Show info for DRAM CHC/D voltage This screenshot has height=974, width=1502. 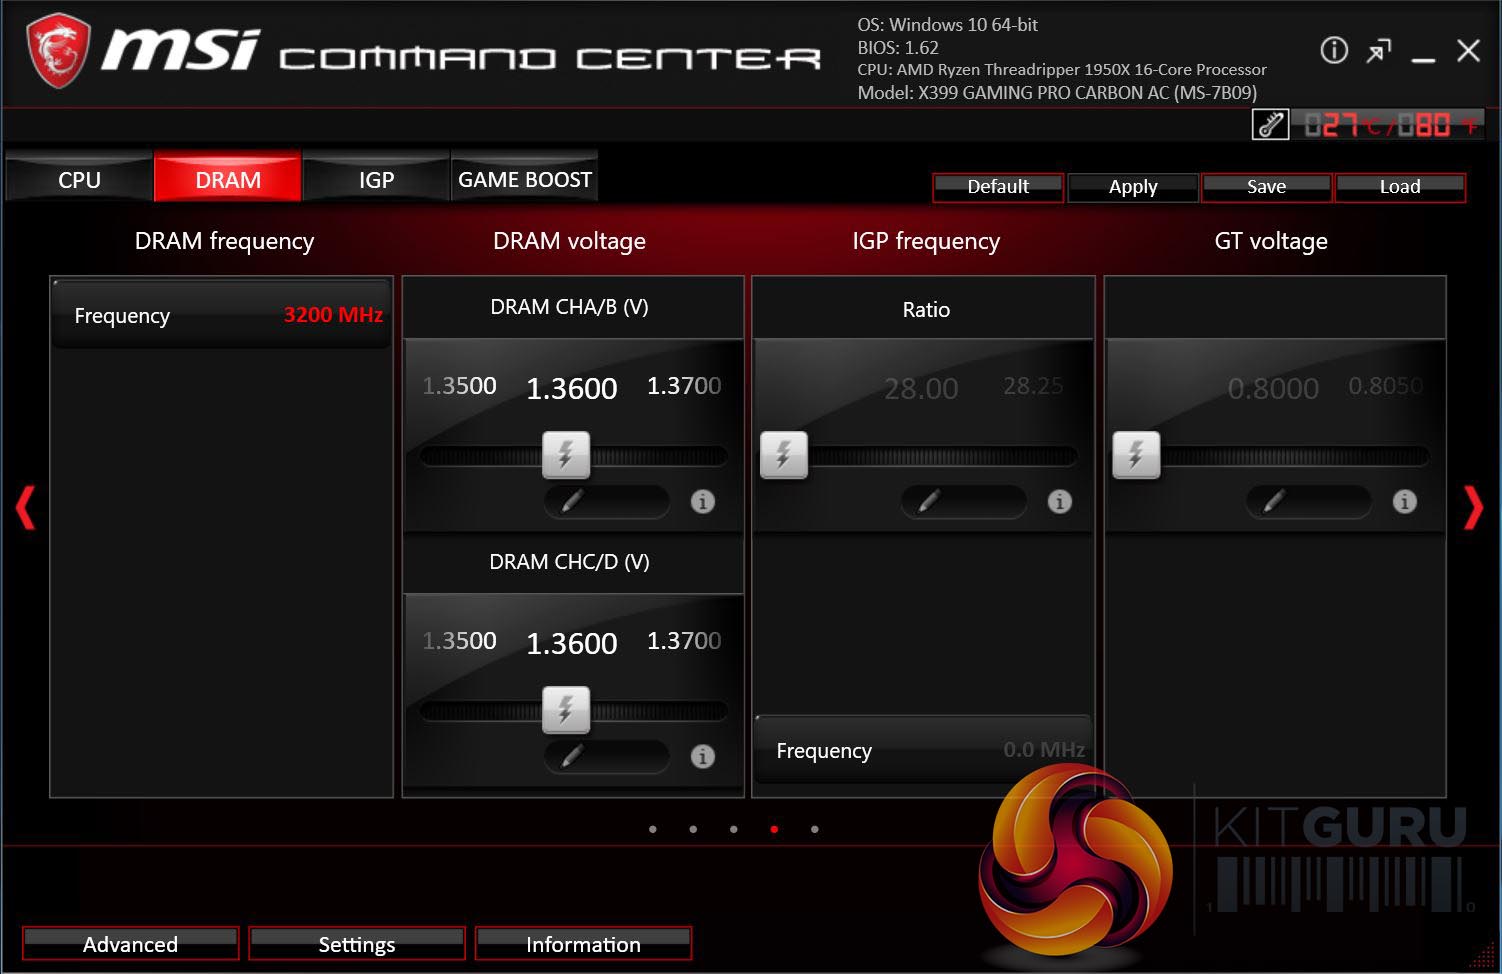(703, 757)
